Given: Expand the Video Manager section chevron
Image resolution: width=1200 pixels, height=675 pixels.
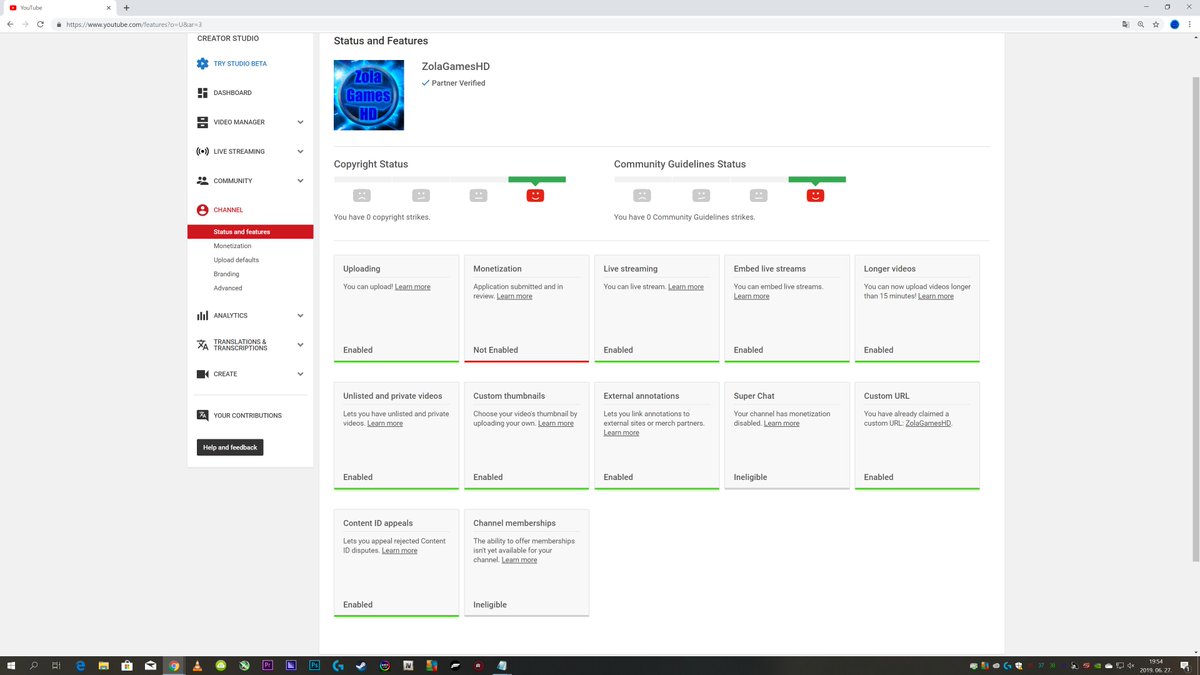Looking at the screenshot, I should click(x=300, y=122).
